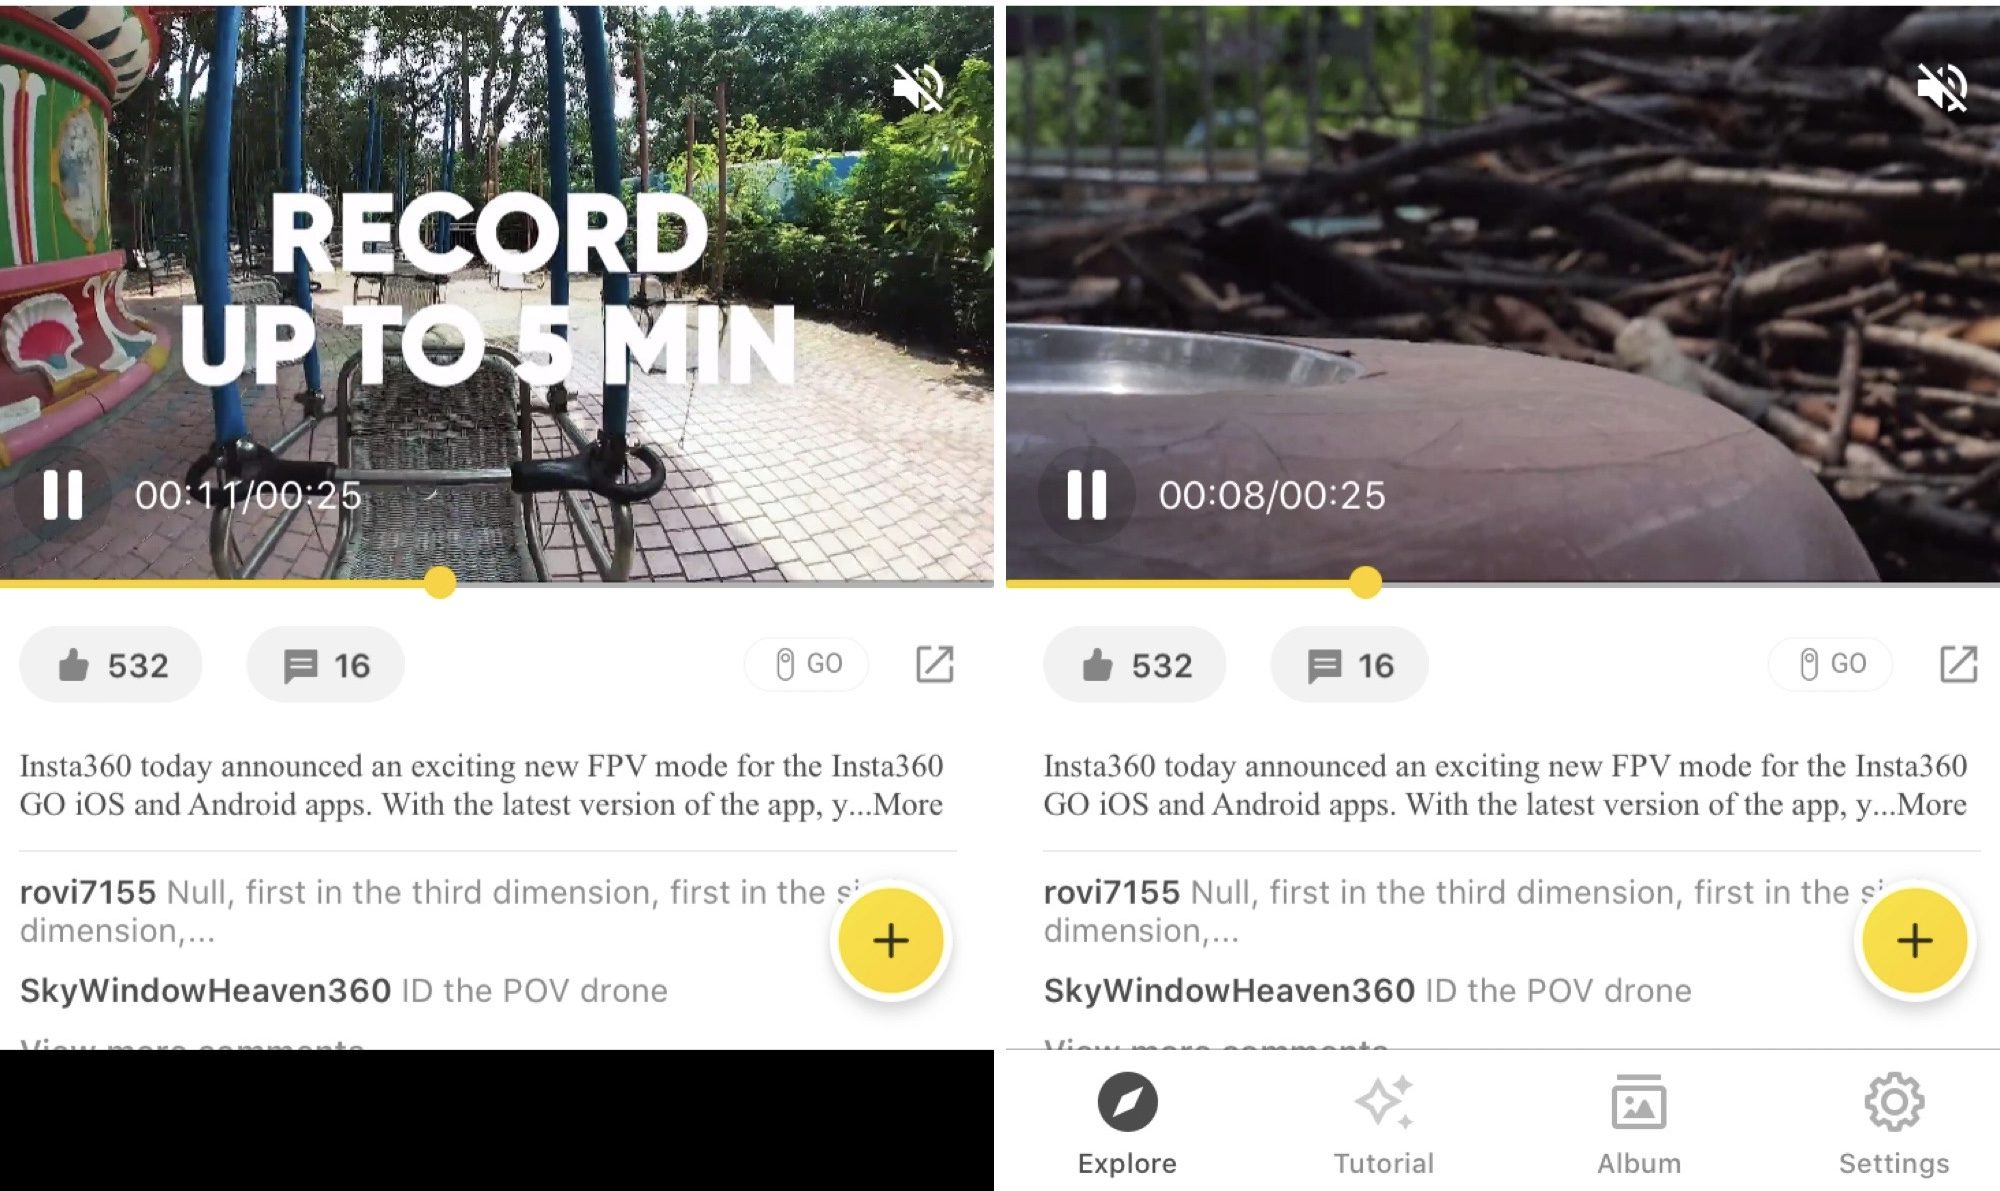Expand the right post description with More
The image size is (2000, 1191).
coord(1932,804)
